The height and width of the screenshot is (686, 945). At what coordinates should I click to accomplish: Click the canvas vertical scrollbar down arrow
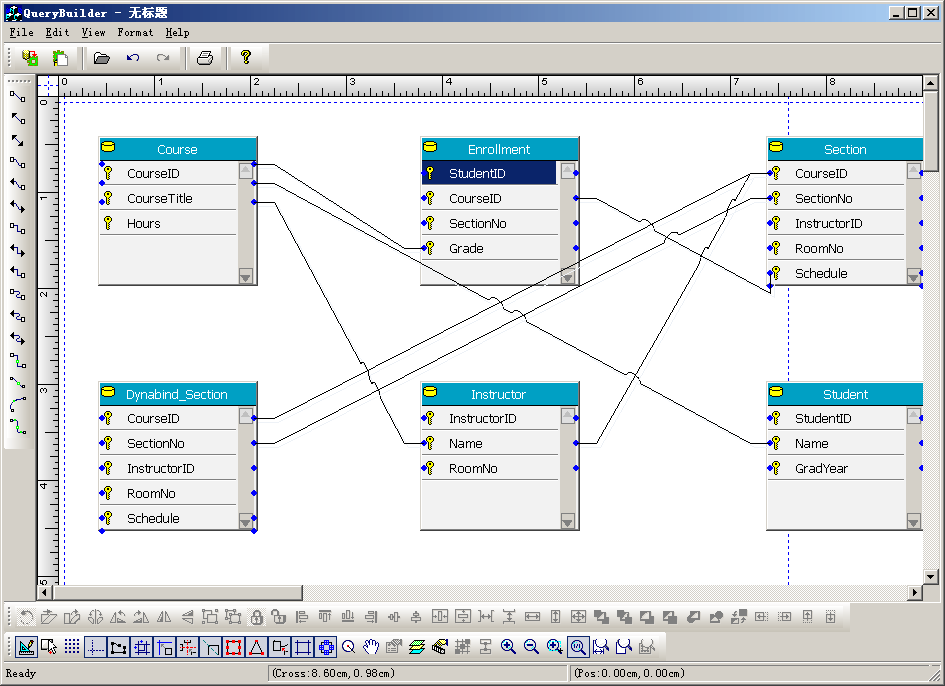931,576
